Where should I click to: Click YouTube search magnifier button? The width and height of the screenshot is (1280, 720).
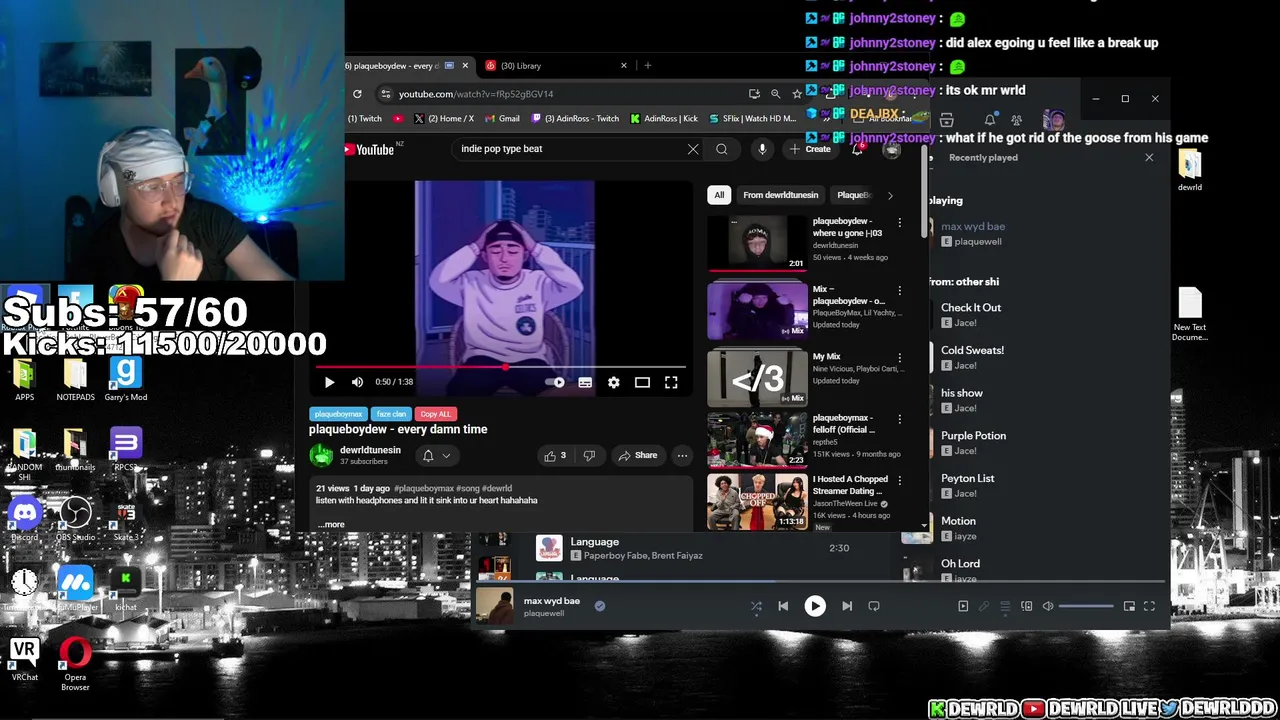721,149
